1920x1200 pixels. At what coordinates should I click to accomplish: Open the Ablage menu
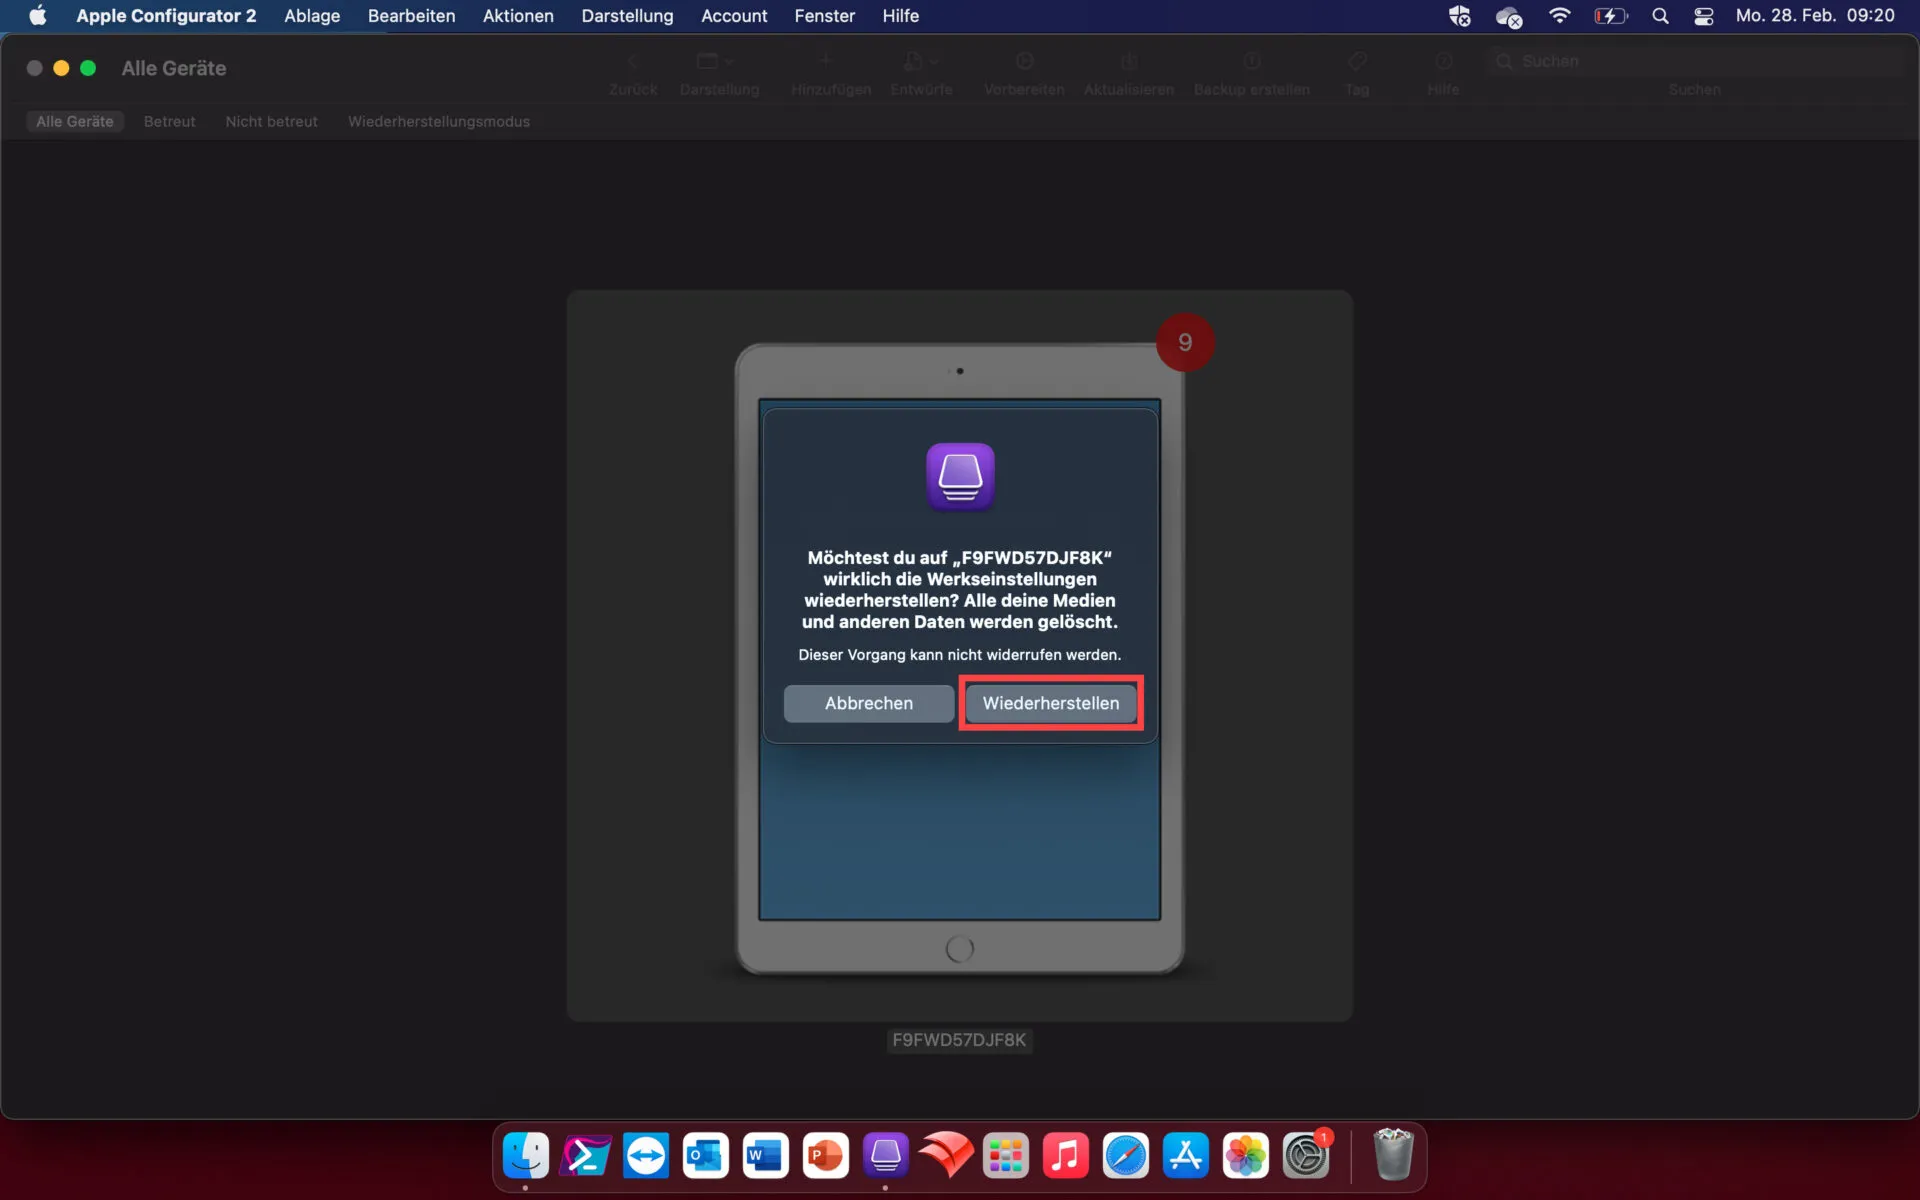312,16
